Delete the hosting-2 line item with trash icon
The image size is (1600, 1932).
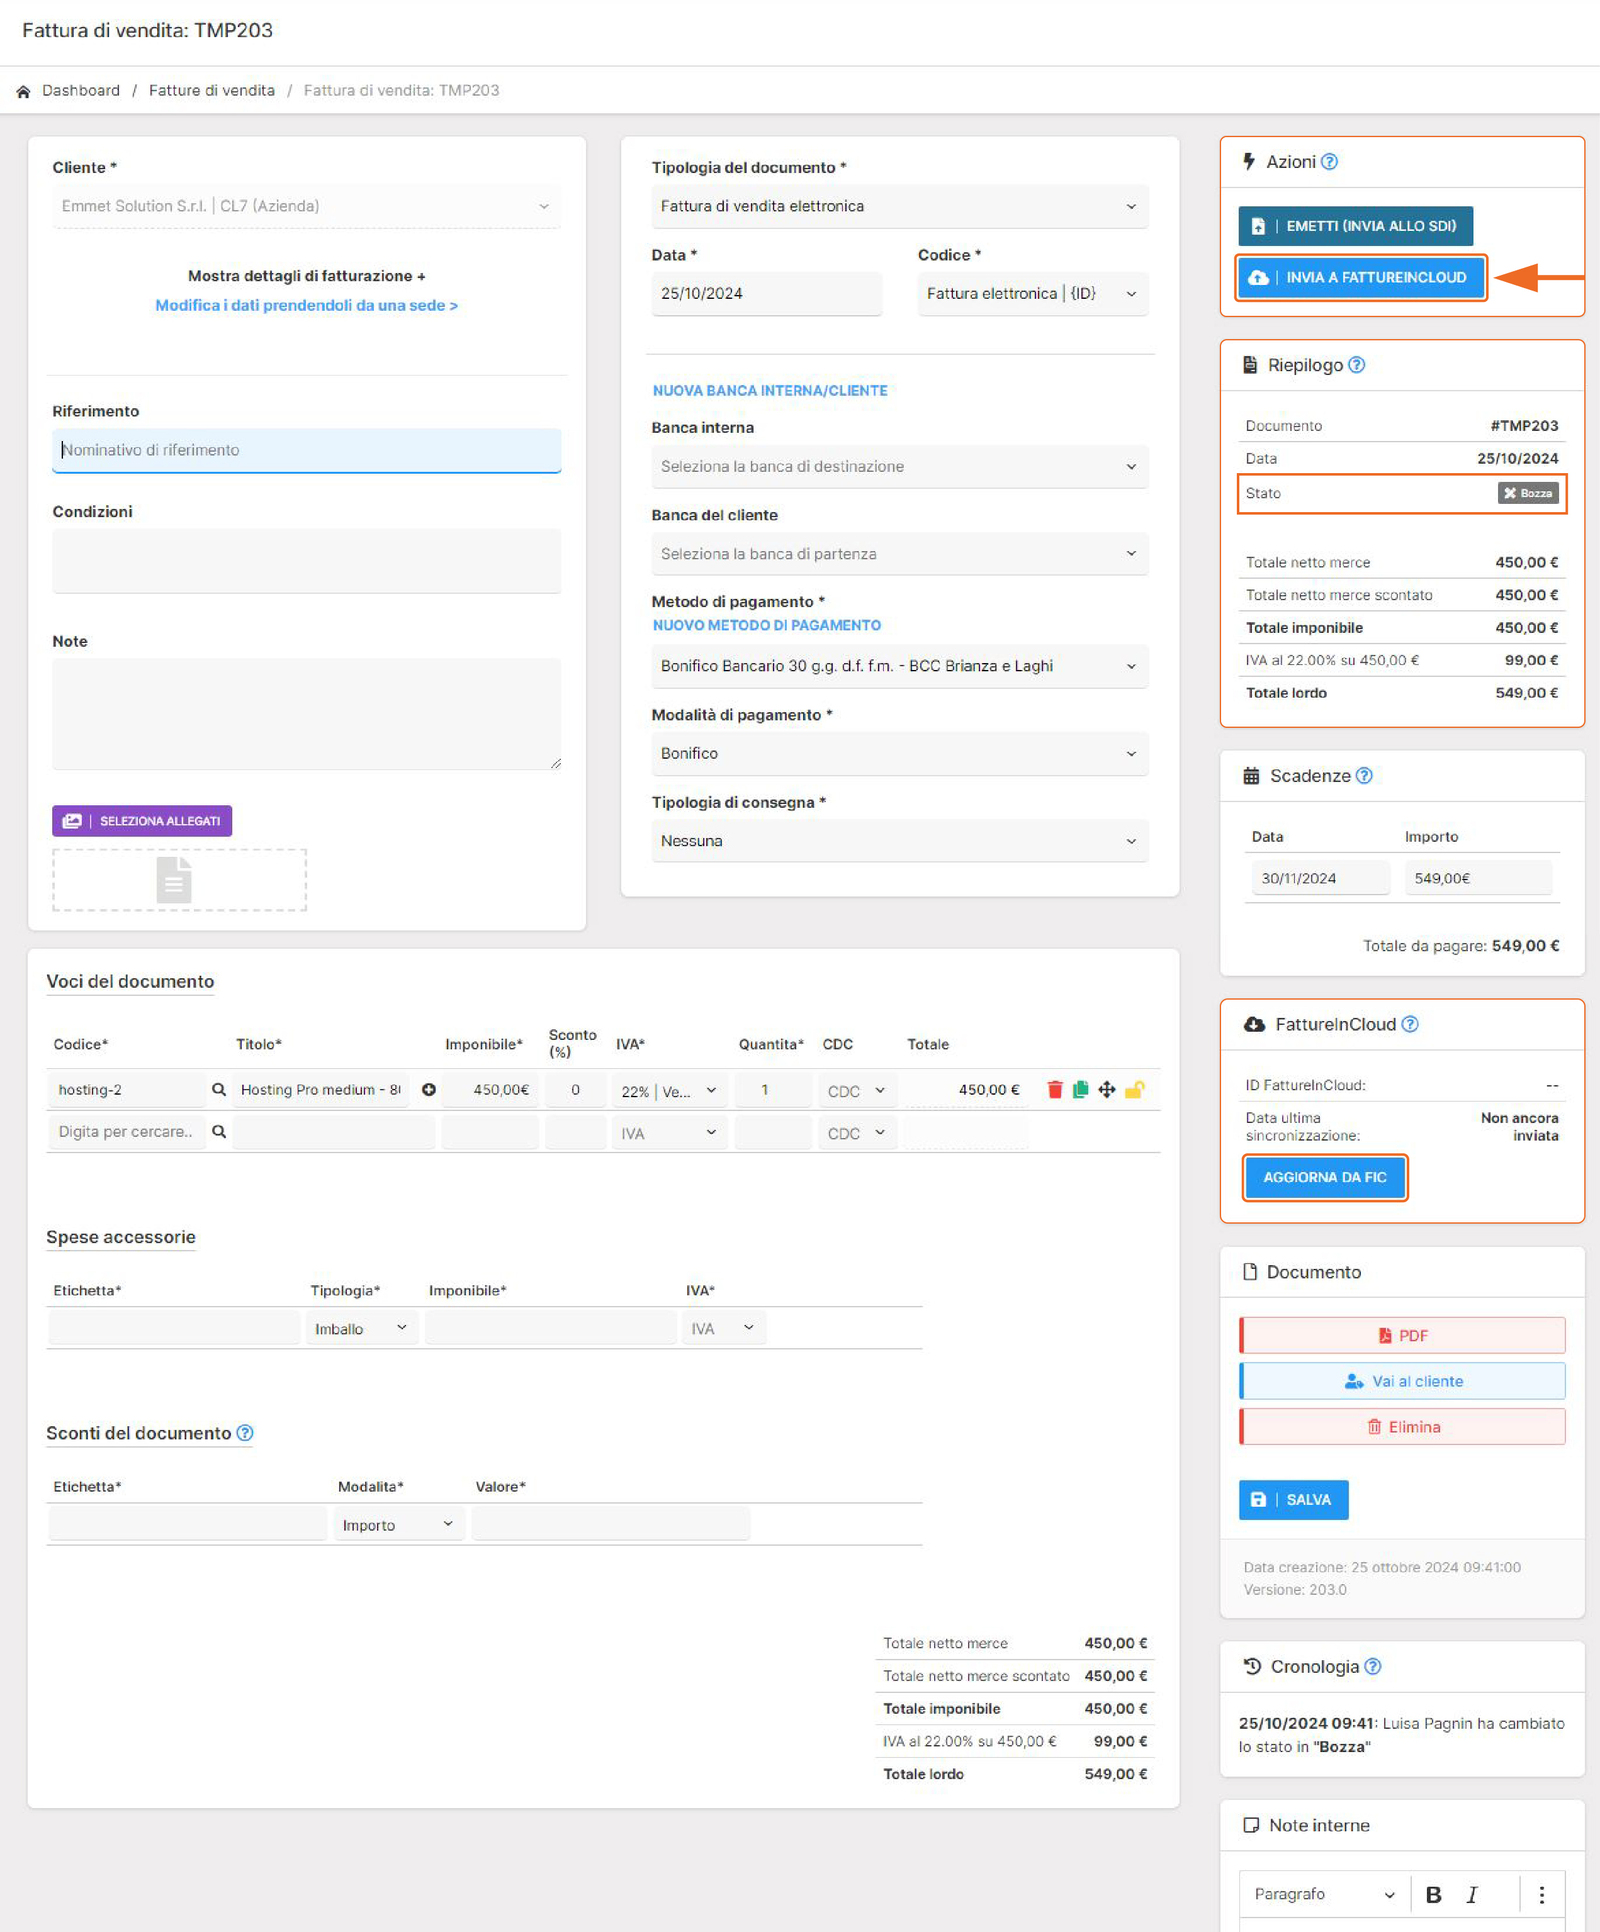click(1054, 1090)
